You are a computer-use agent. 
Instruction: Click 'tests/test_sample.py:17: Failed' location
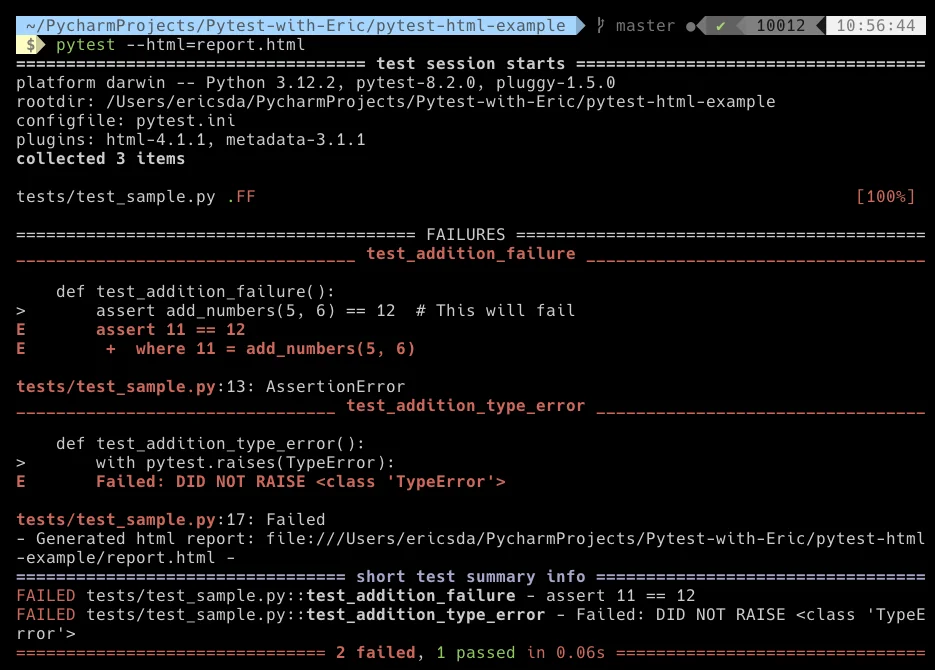pos(171,520)
